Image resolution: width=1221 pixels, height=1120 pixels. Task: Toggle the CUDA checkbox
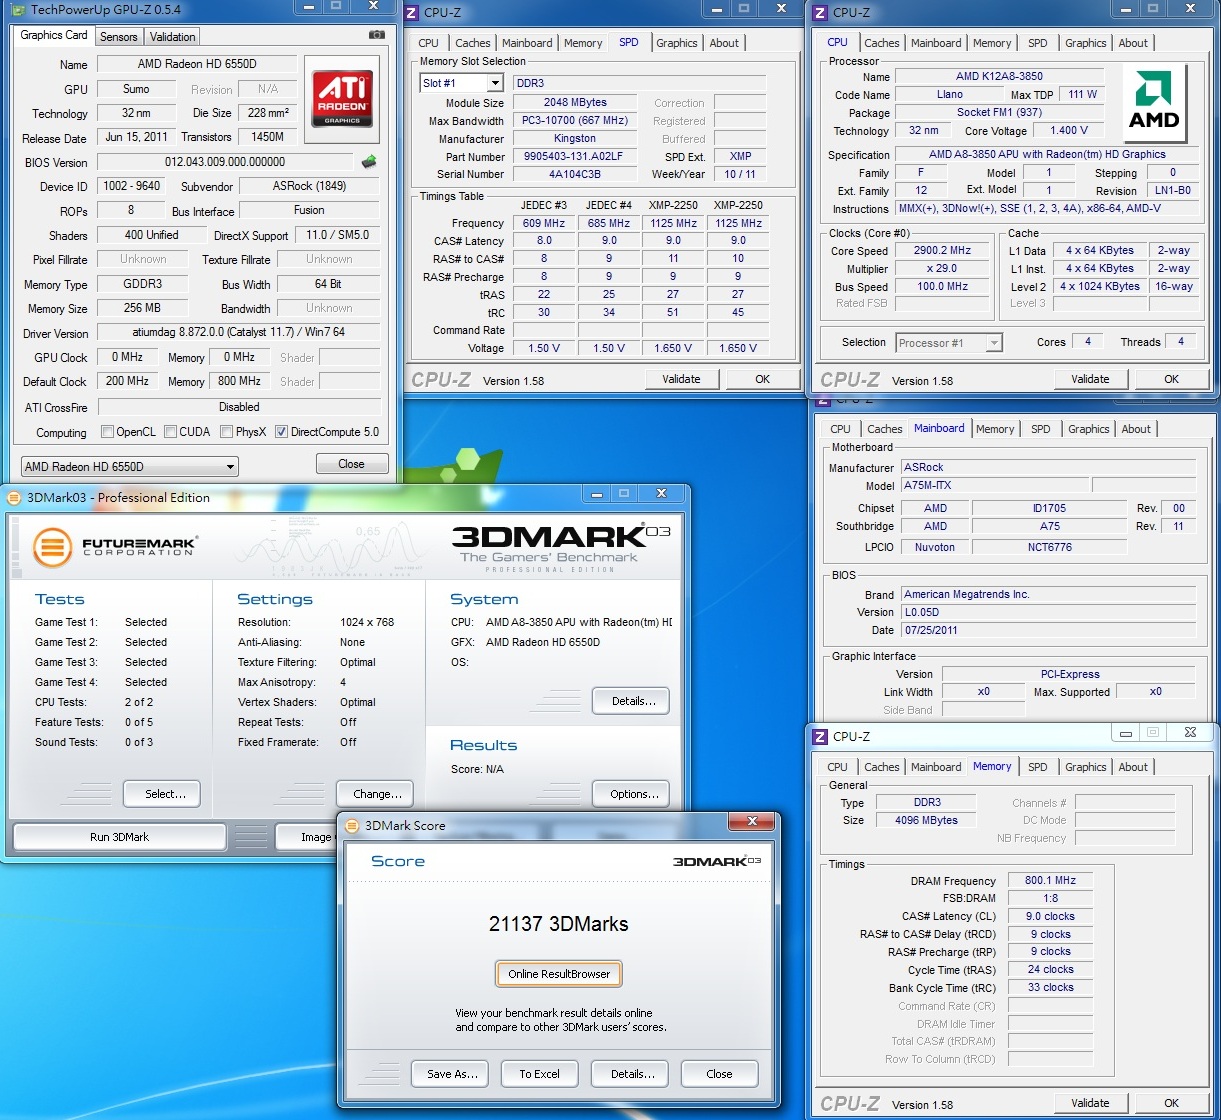171,432
